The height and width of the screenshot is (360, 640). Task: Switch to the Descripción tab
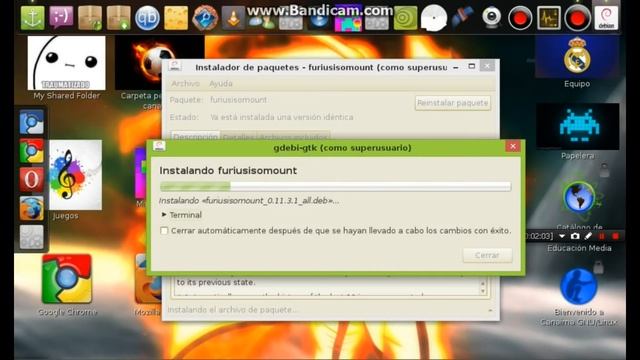click(x=196, y=136)
